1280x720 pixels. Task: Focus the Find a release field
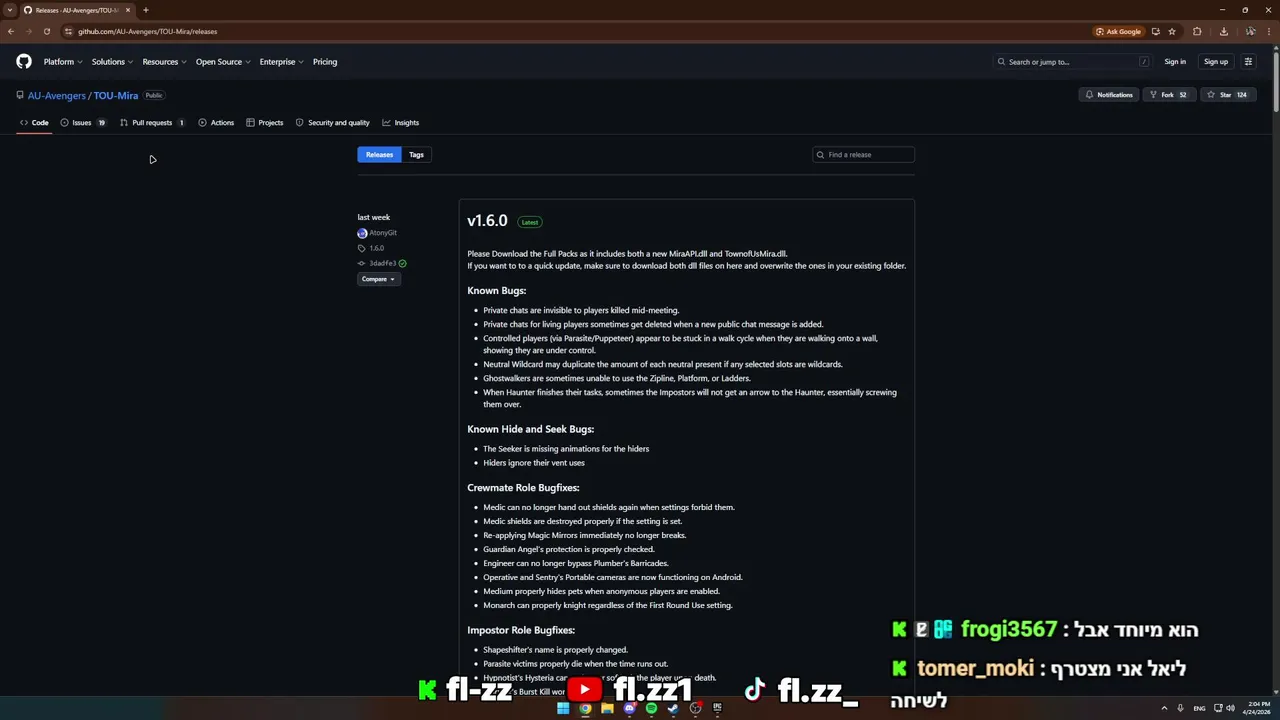[863, 155]
